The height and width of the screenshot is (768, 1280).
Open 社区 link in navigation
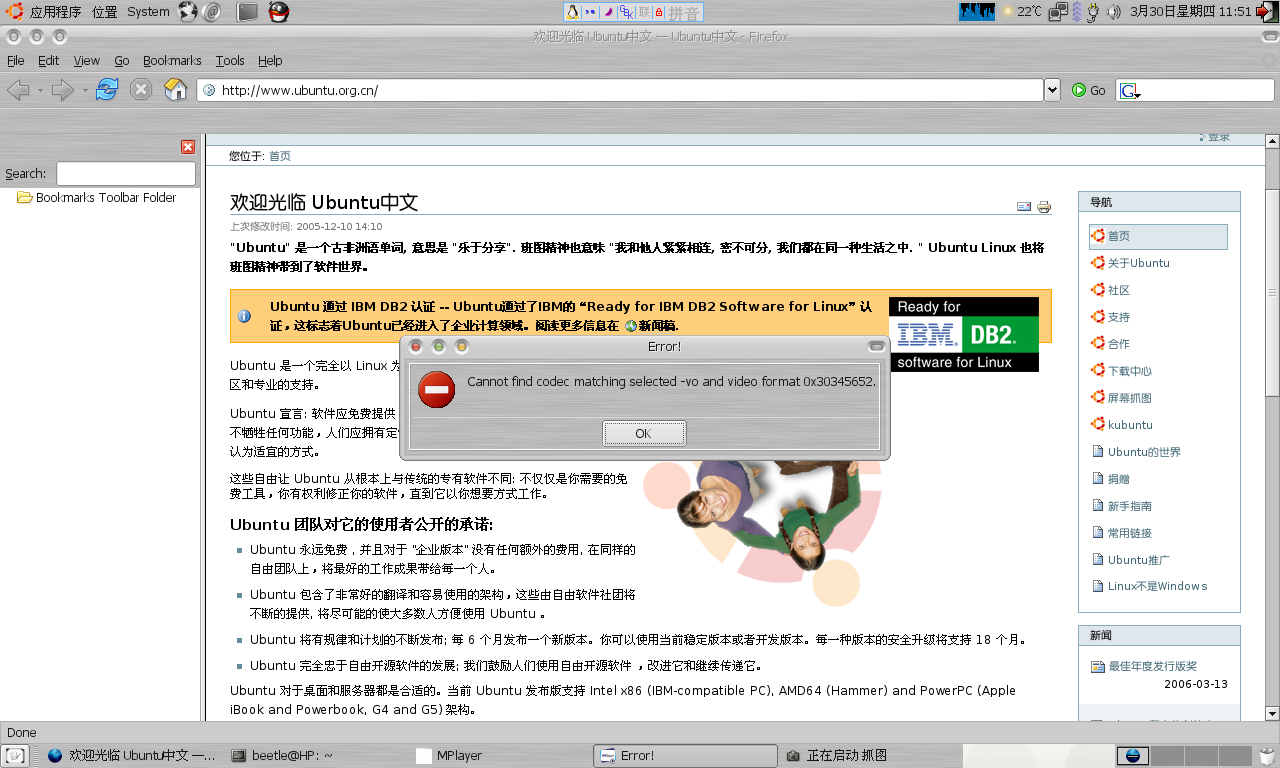[1119, 290]
